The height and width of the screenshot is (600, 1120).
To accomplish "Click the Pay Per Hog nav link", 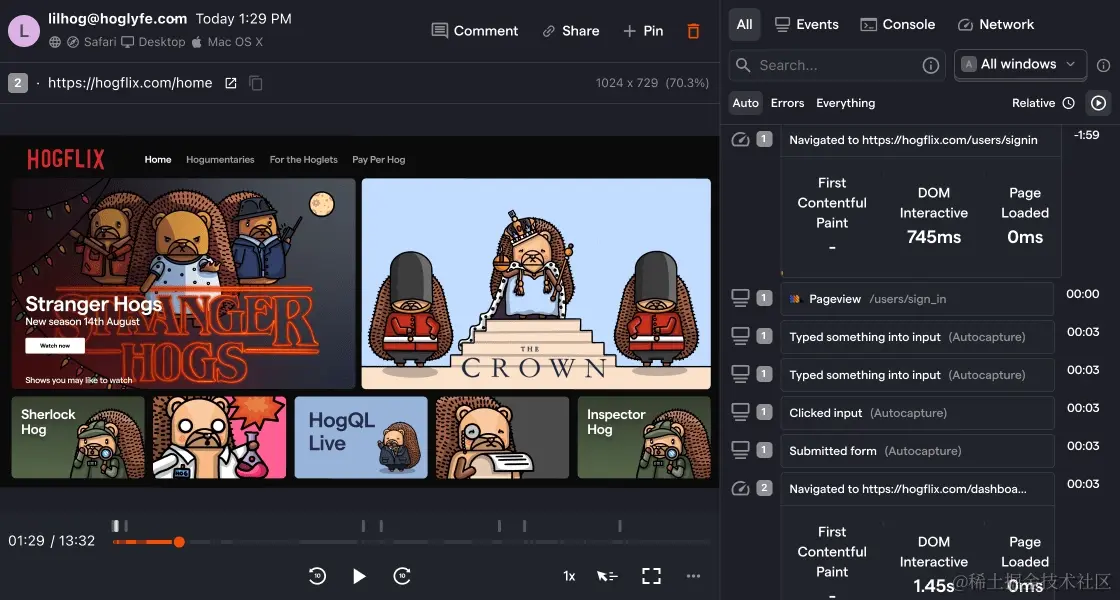I will (x=379, y=159).
